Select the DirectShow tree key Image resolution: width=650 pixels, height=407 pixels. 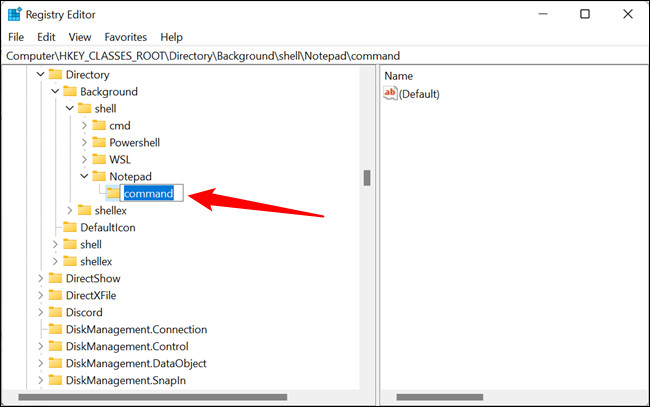pyautogui.click(x=93, y=279)
